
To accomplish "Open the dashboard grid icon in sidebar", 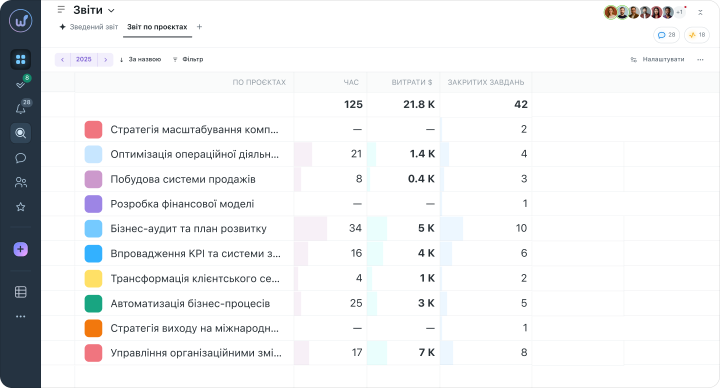I will 21,60.
